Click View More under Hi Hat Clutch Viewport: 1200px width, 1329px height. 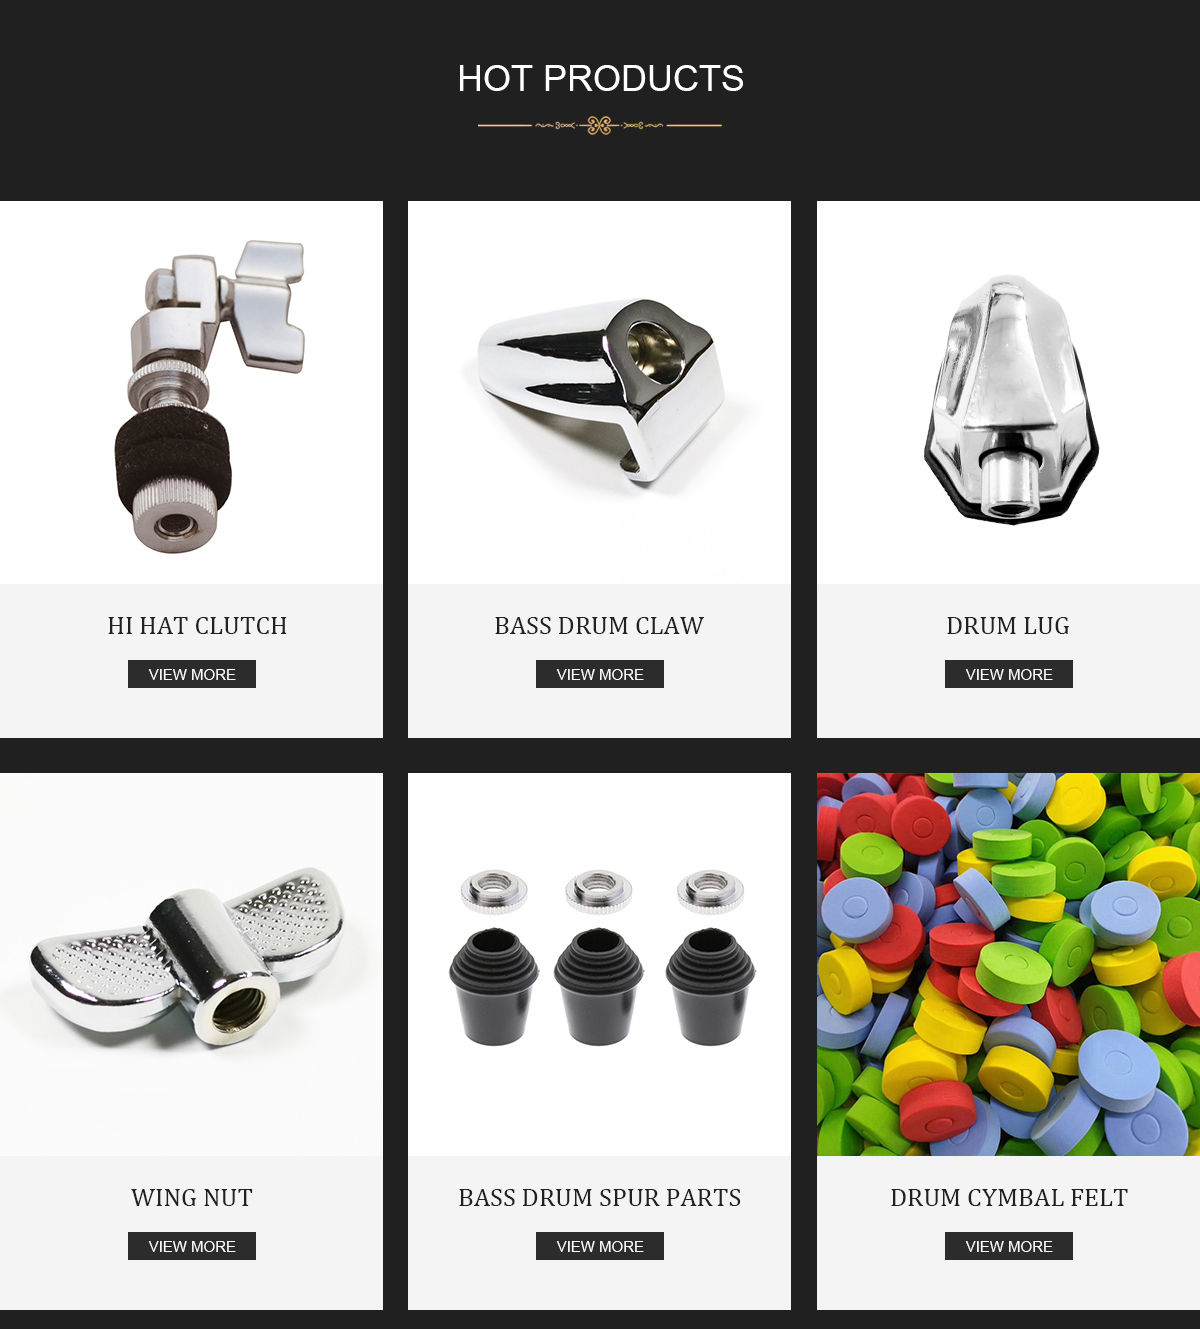[192, 674]
